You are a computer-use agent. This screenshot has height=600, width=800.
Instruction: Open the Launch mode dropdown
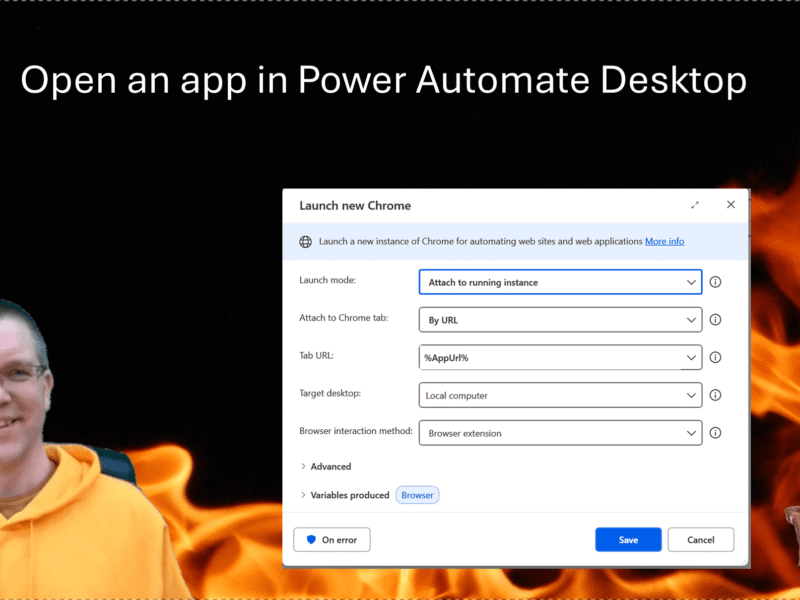tap(560, 282)
